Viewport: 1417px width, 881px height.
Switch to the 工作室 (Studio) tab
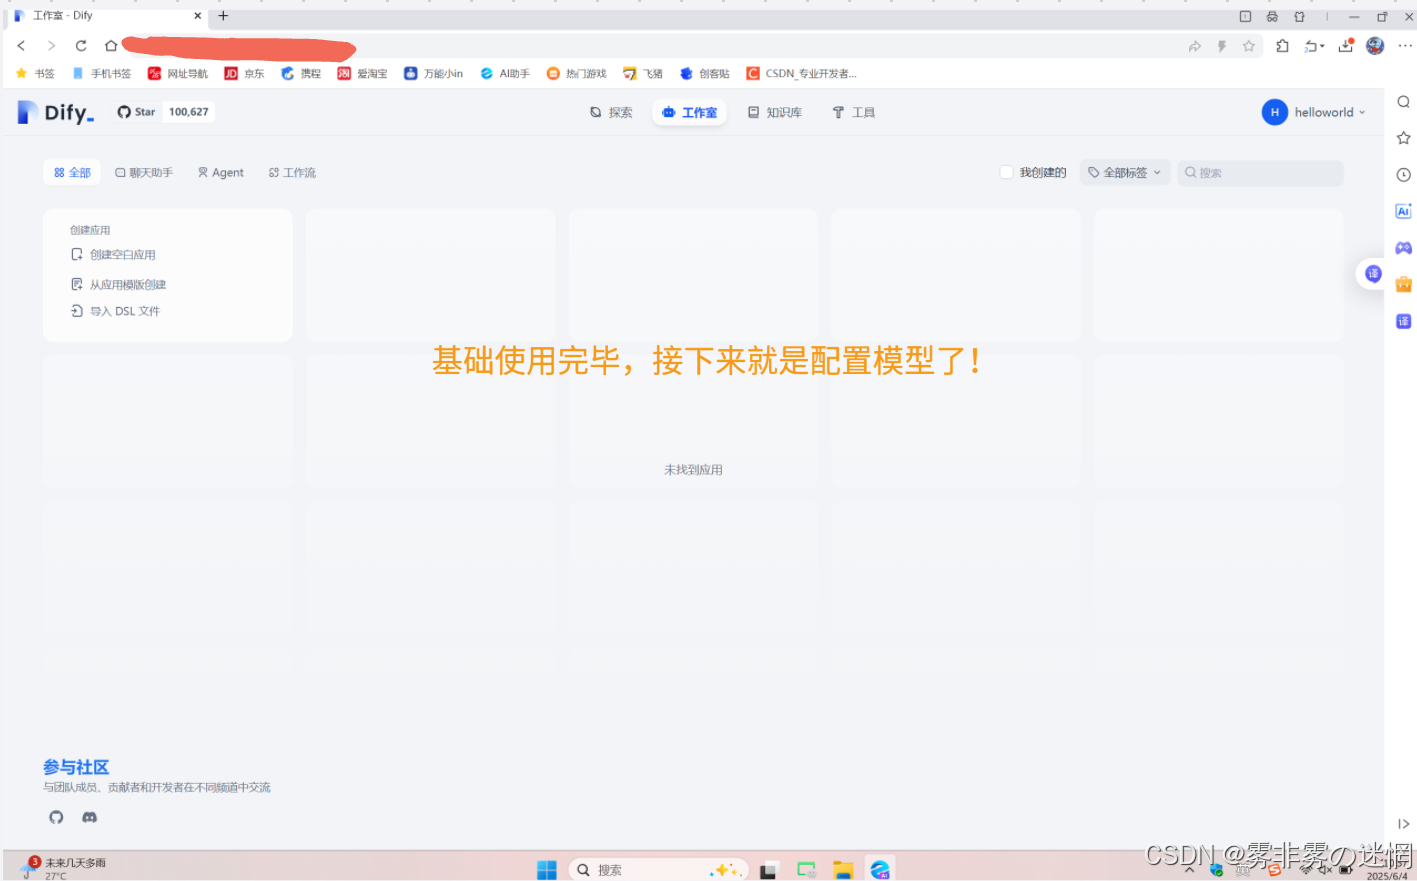(690, 113)
